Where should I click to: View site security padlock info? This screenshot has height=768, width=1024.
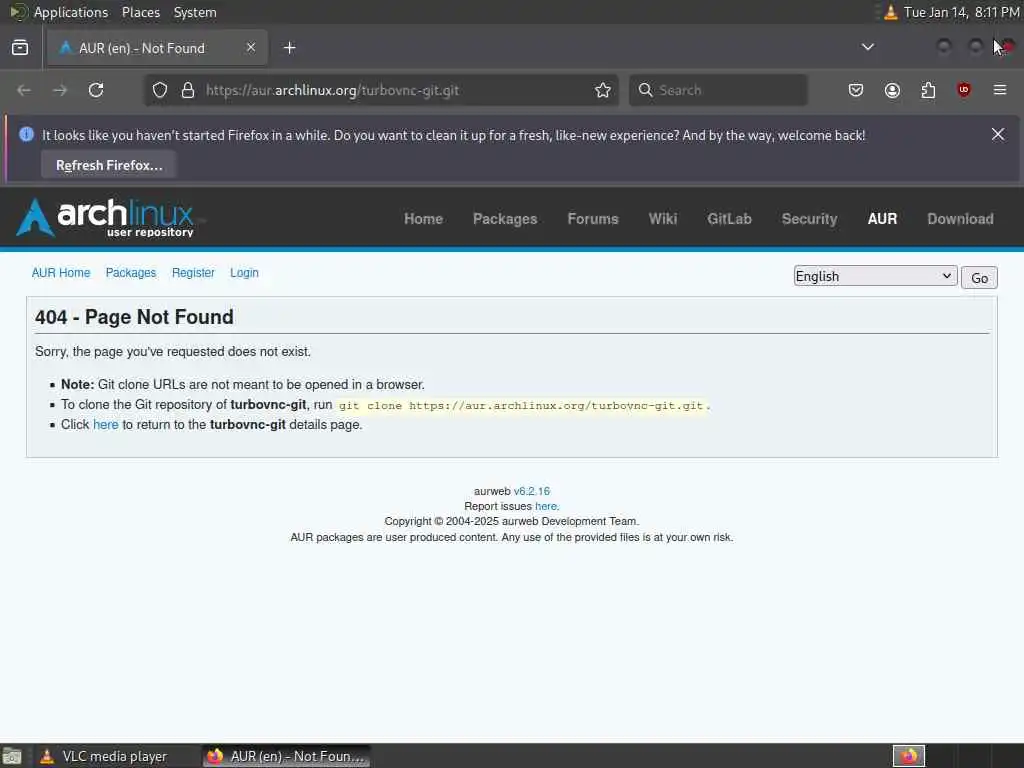188,90
